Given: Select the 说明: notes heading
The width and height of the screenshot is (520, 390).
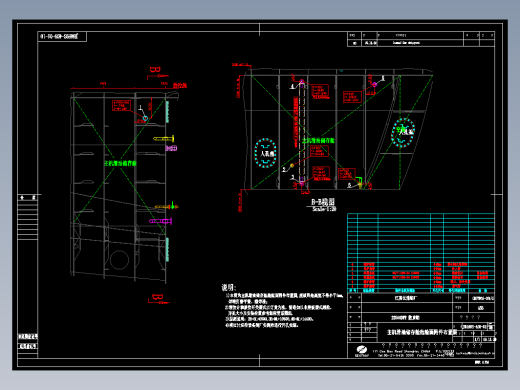Looking at the screenshot, I should pyautogui.click(x=229, y=288).
